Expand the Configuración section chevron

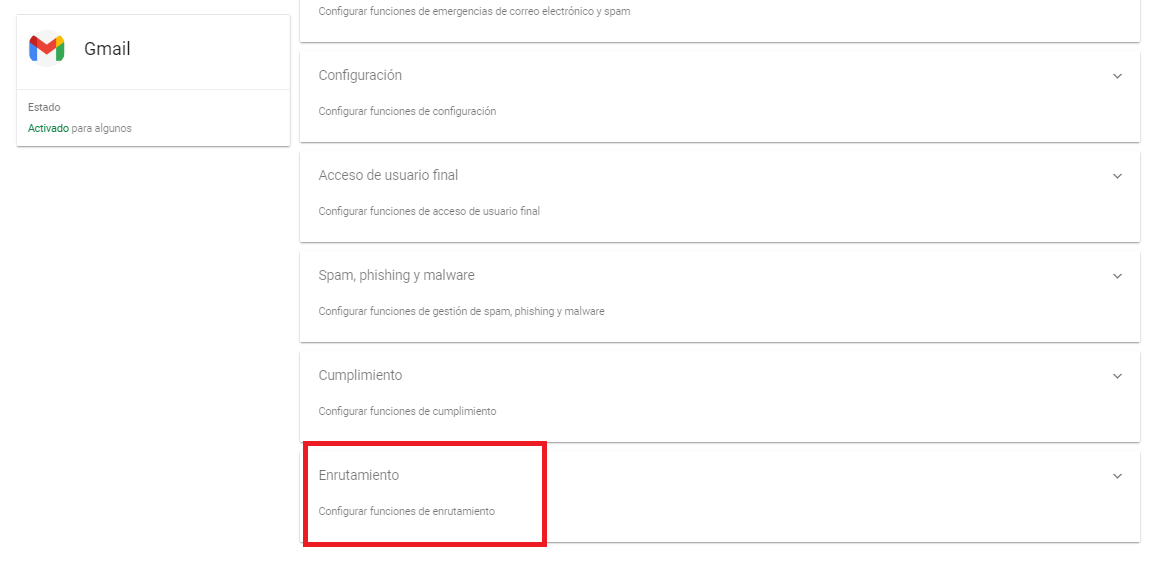tap(1117, 76)
